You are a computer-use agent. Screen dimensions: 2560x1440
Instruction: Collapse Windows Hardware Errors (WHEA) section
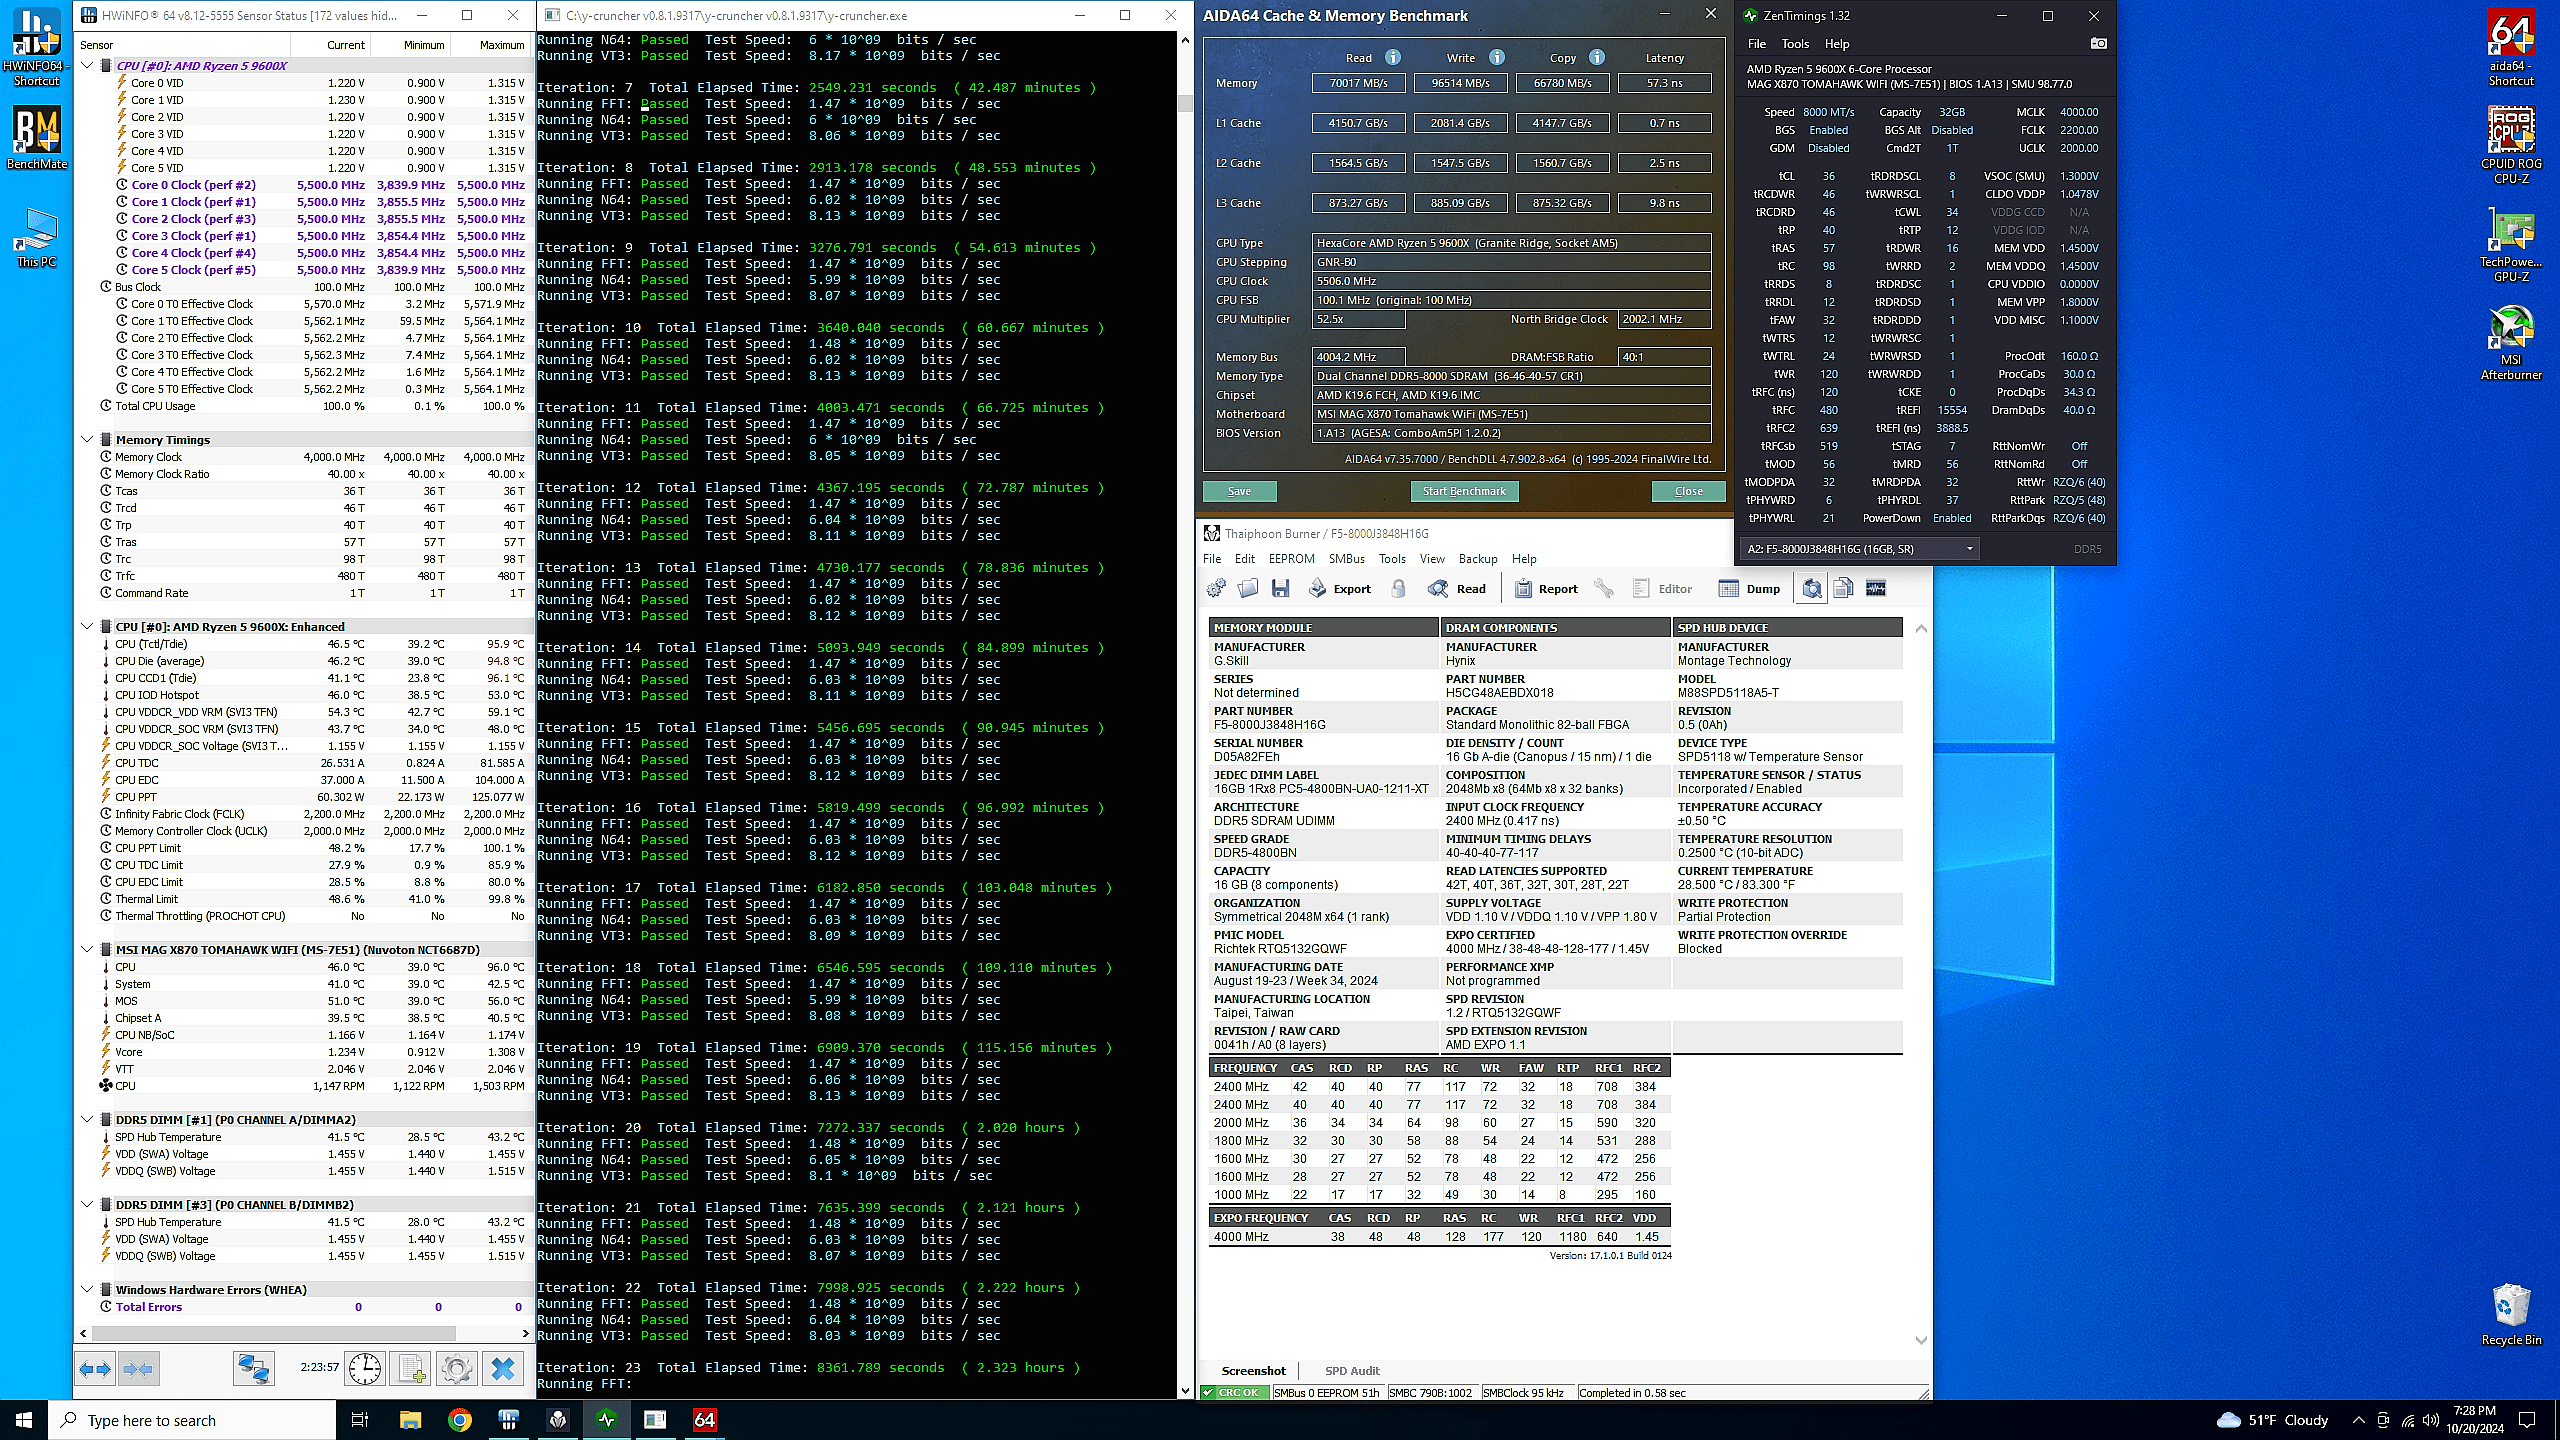pos(87,1289)
